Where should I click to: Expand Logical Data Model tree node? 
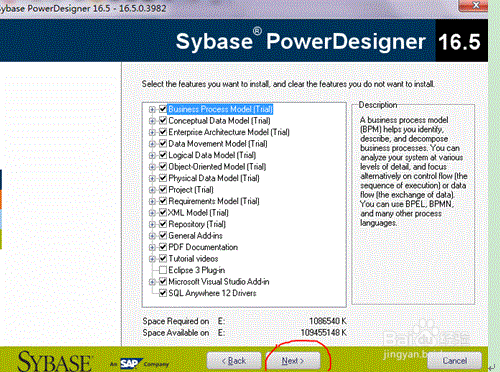[152, 155]
